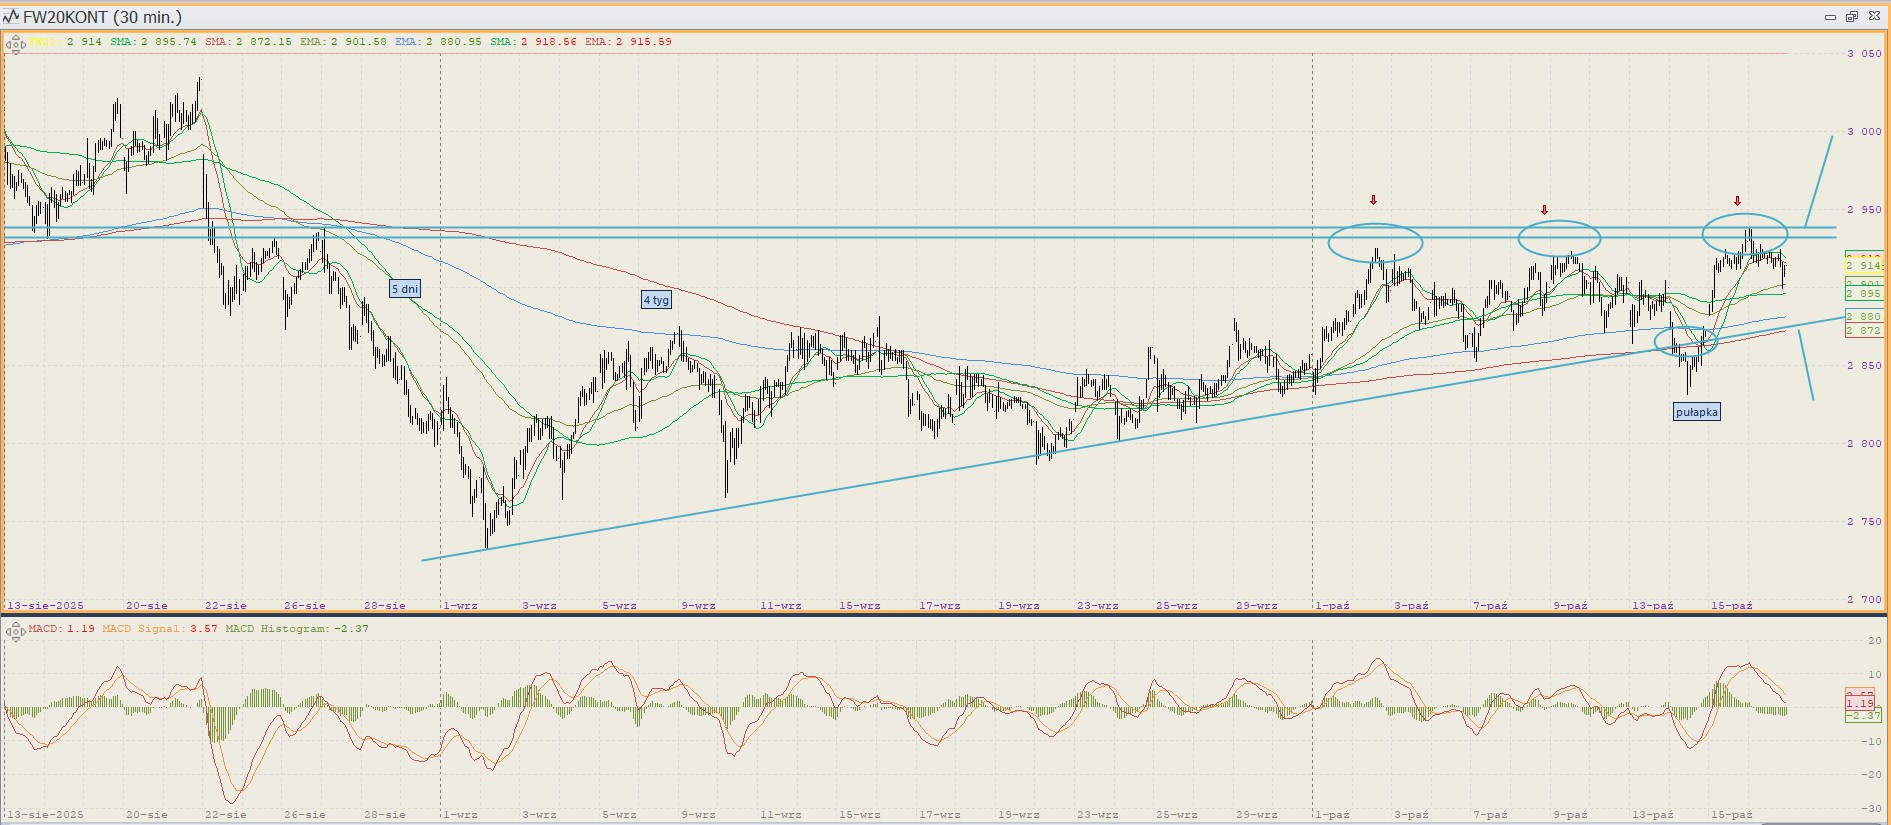Click the 3 000 level on the price axis
Viewport: 1891px width, 825px height.
[x=1864, y=132]
